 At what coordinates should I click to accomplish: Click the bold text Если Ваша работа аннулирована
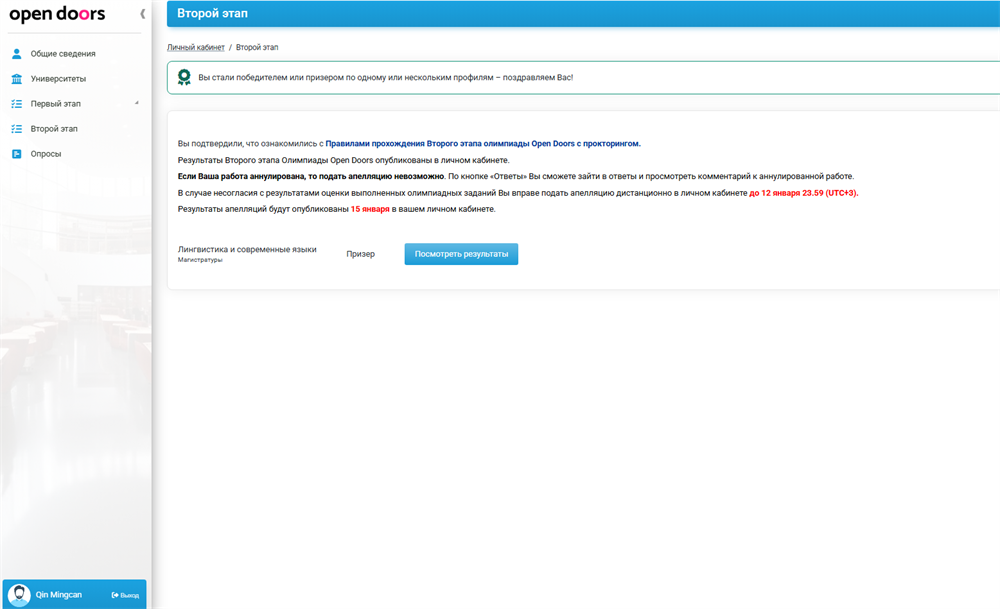pos(311,176)
